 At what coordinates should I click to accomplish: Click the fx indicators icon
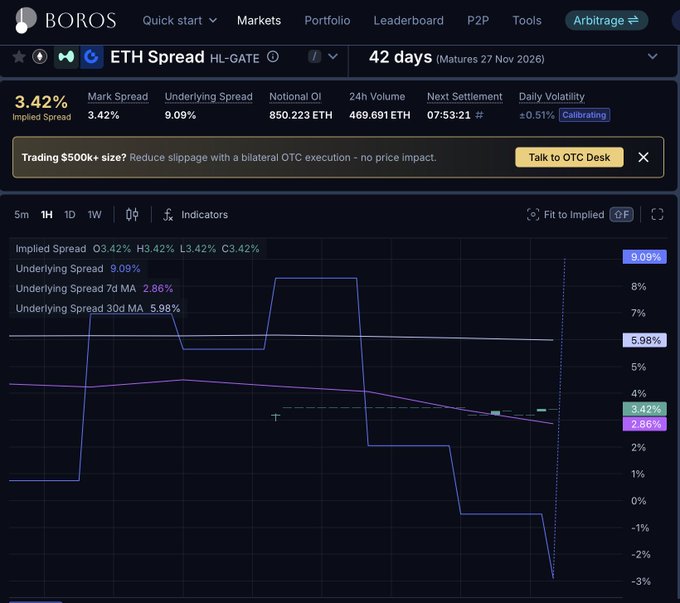(x=168, y=214)
